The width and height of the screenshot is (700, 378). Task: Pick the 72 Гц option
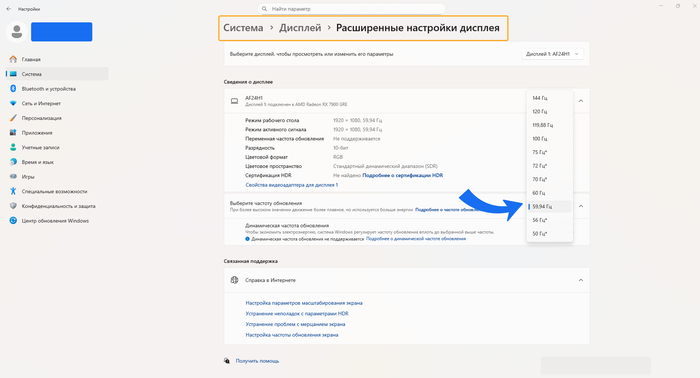pos(550,166)
